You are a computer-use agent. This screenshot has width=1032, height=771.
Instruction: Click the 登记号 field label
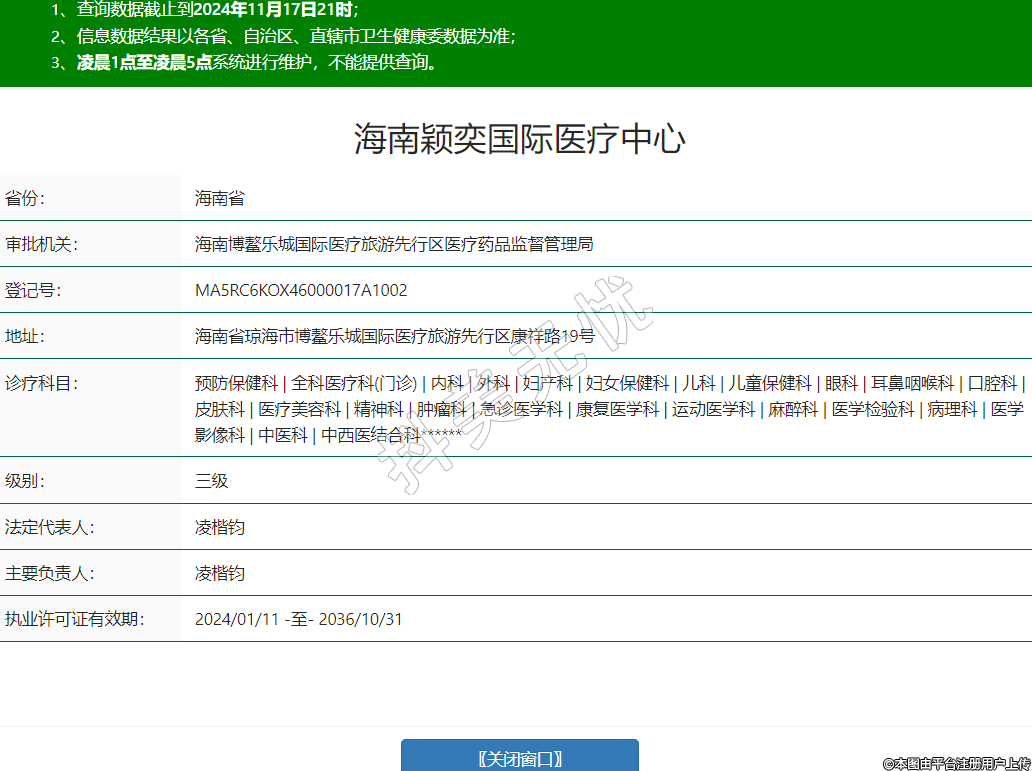pyautogui.click(x=33, y=291)
